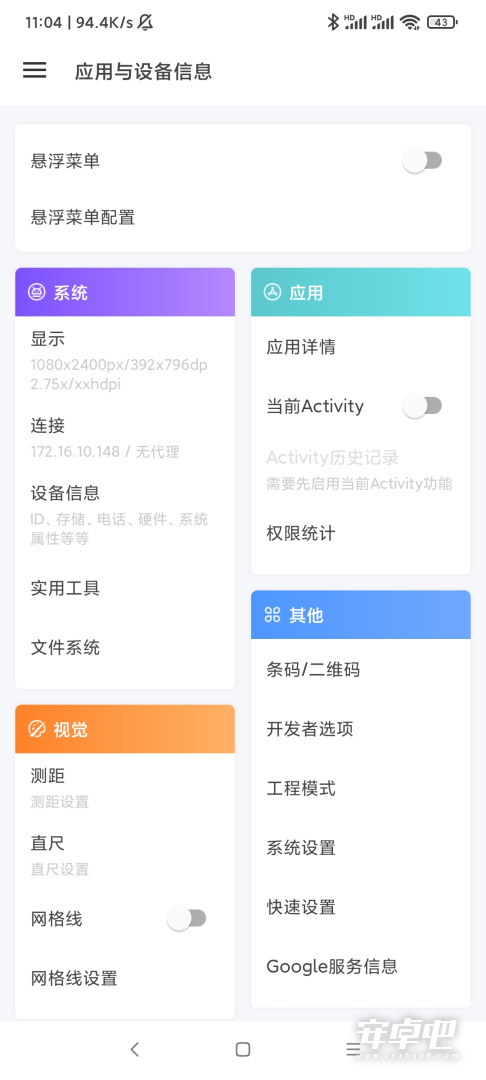Toggle the 网格线 grid lines switch
486x1080 pixels.
[187, 918]
